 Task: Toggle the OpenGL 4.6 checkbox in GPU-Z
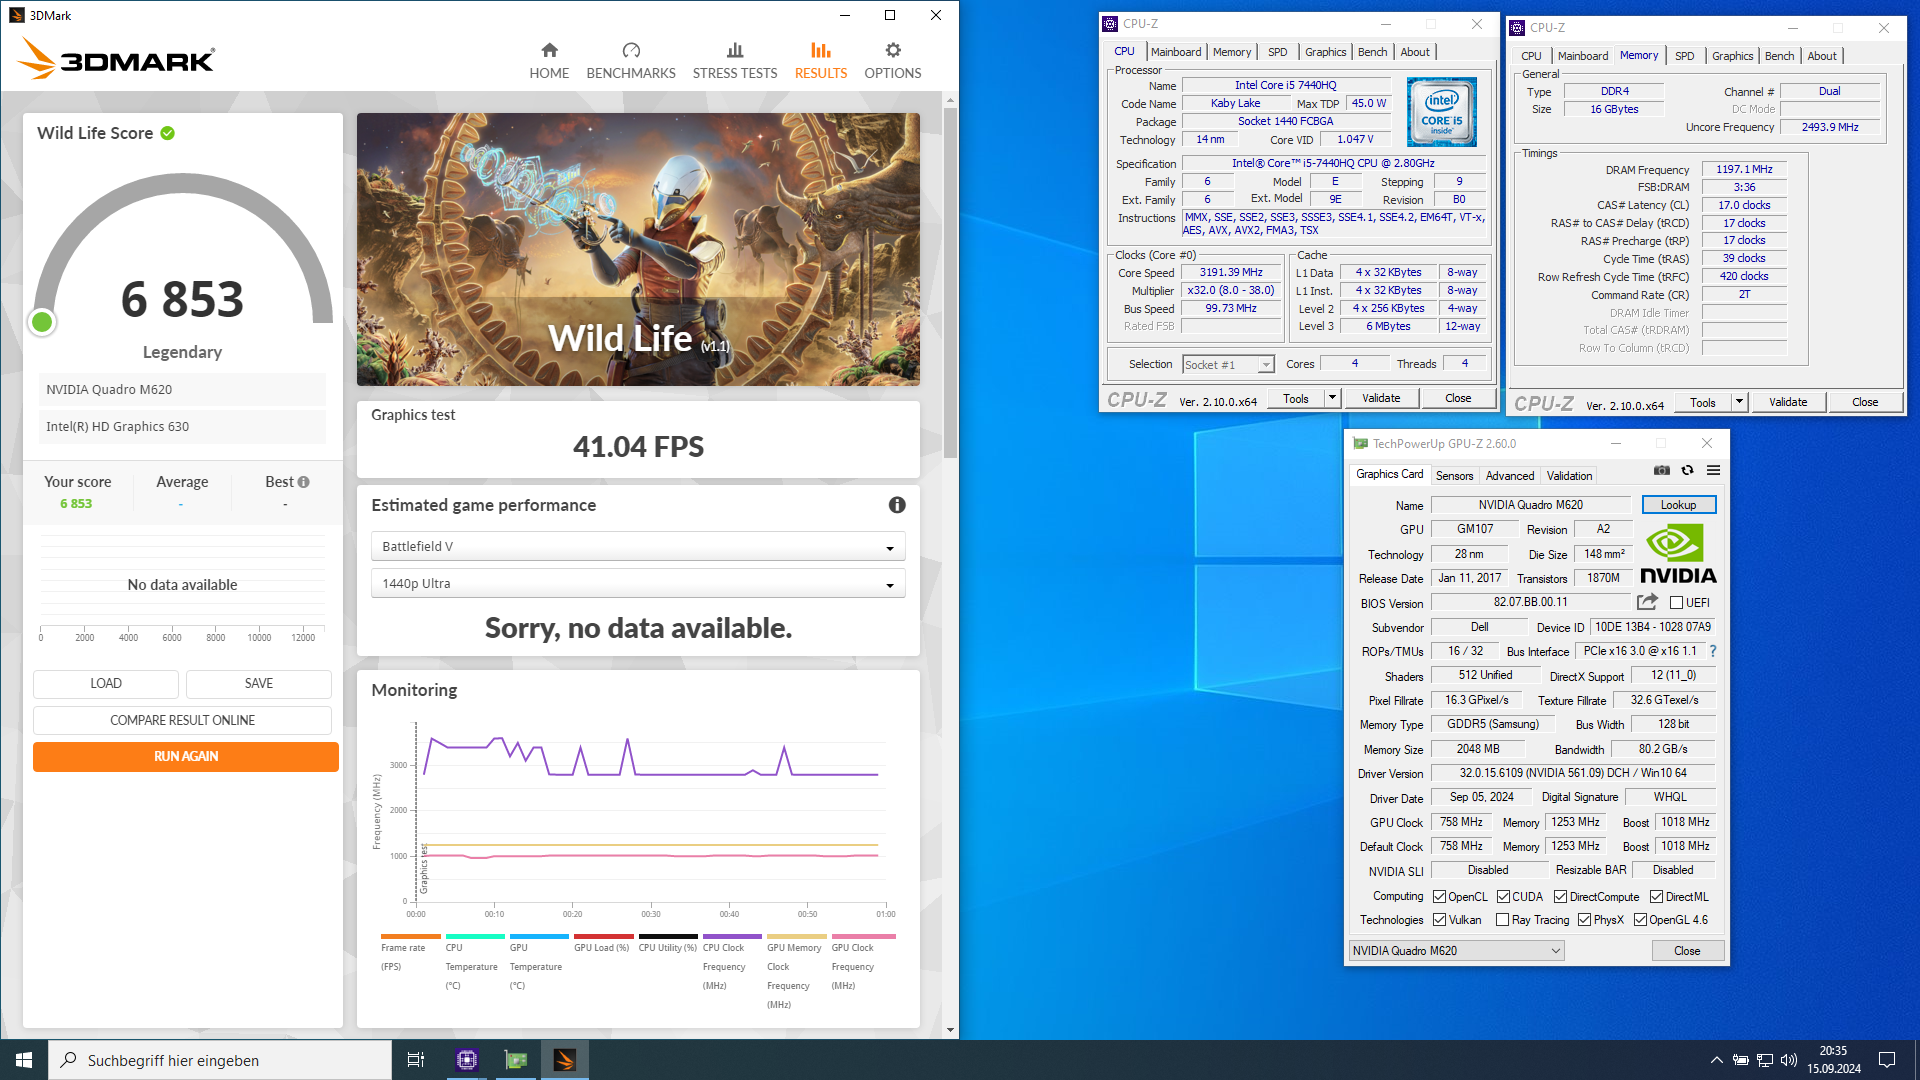tap(1640, 920)
